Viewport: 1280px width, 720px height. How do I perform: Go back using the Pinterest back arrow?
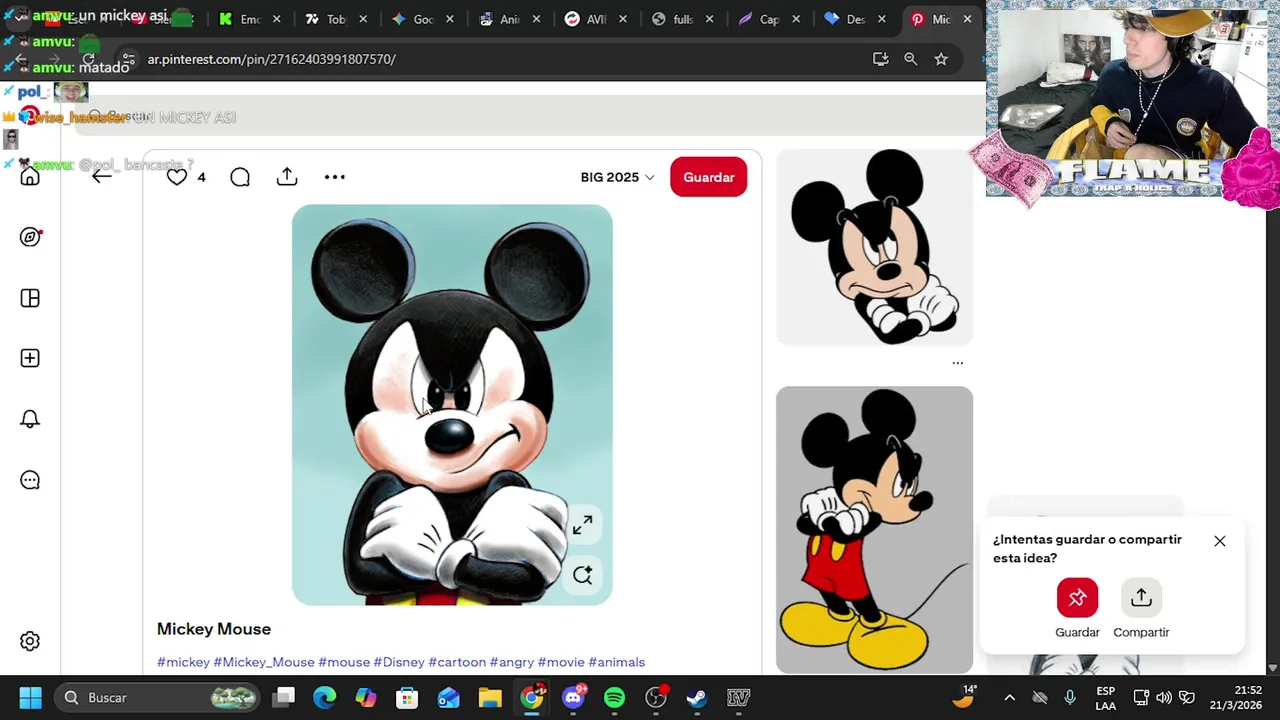(x=101, y=177)
